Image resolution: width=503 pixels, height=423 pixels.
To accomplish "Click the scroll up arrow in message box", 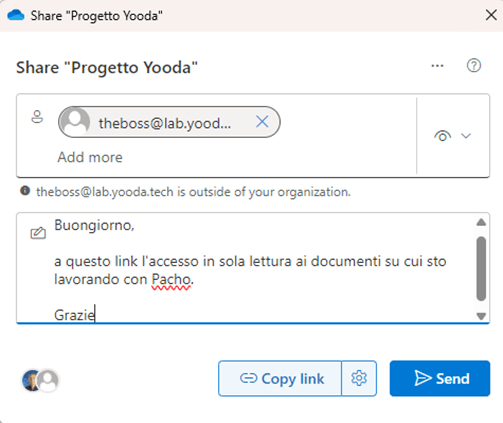I will coord(481,222).
